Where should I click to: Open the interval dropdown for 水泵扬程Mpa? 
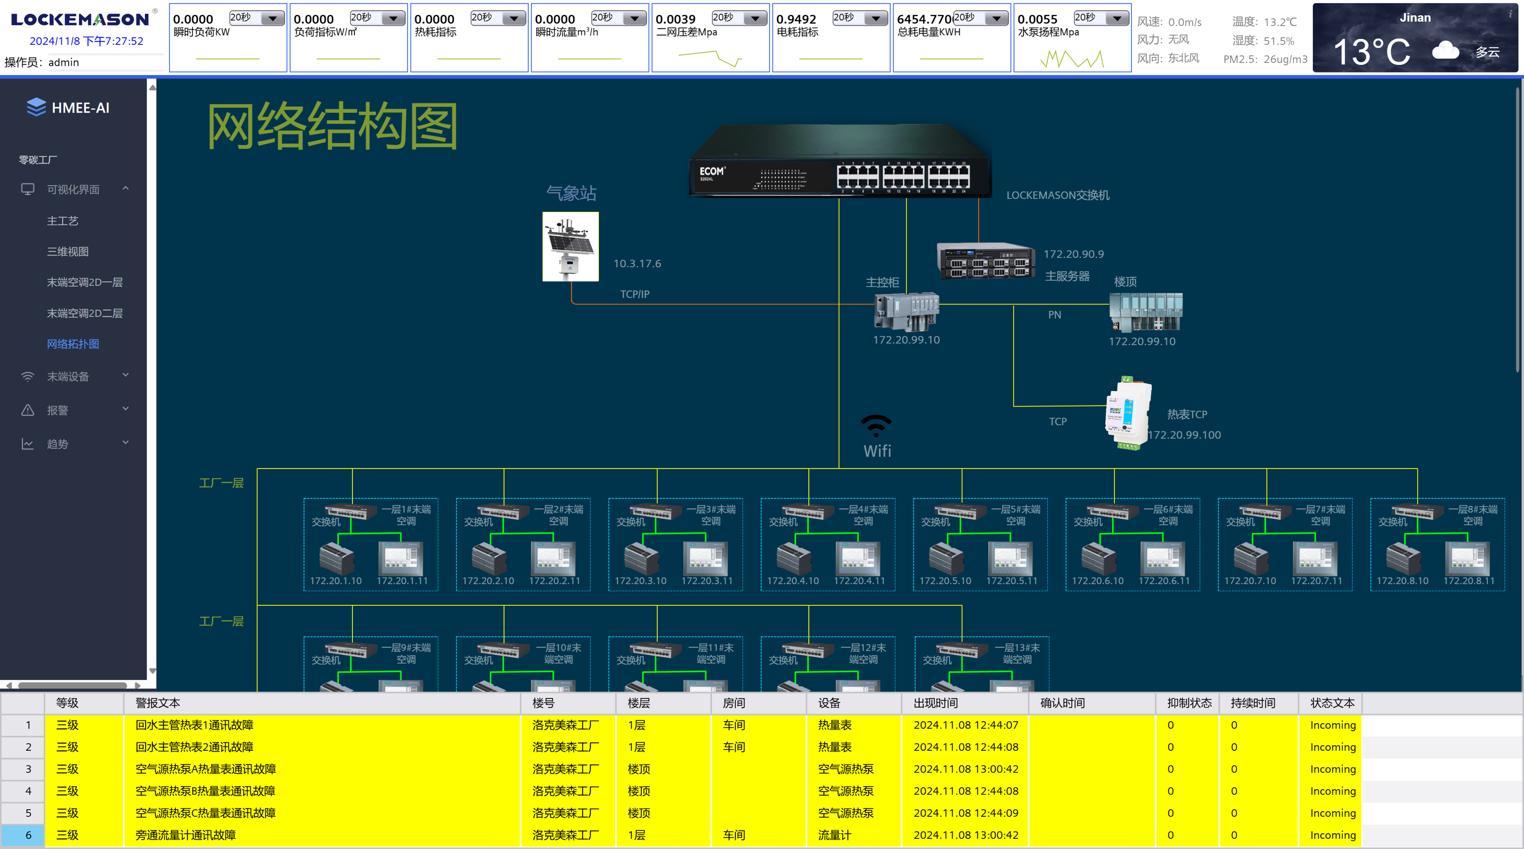click(x=1116, y=19)
